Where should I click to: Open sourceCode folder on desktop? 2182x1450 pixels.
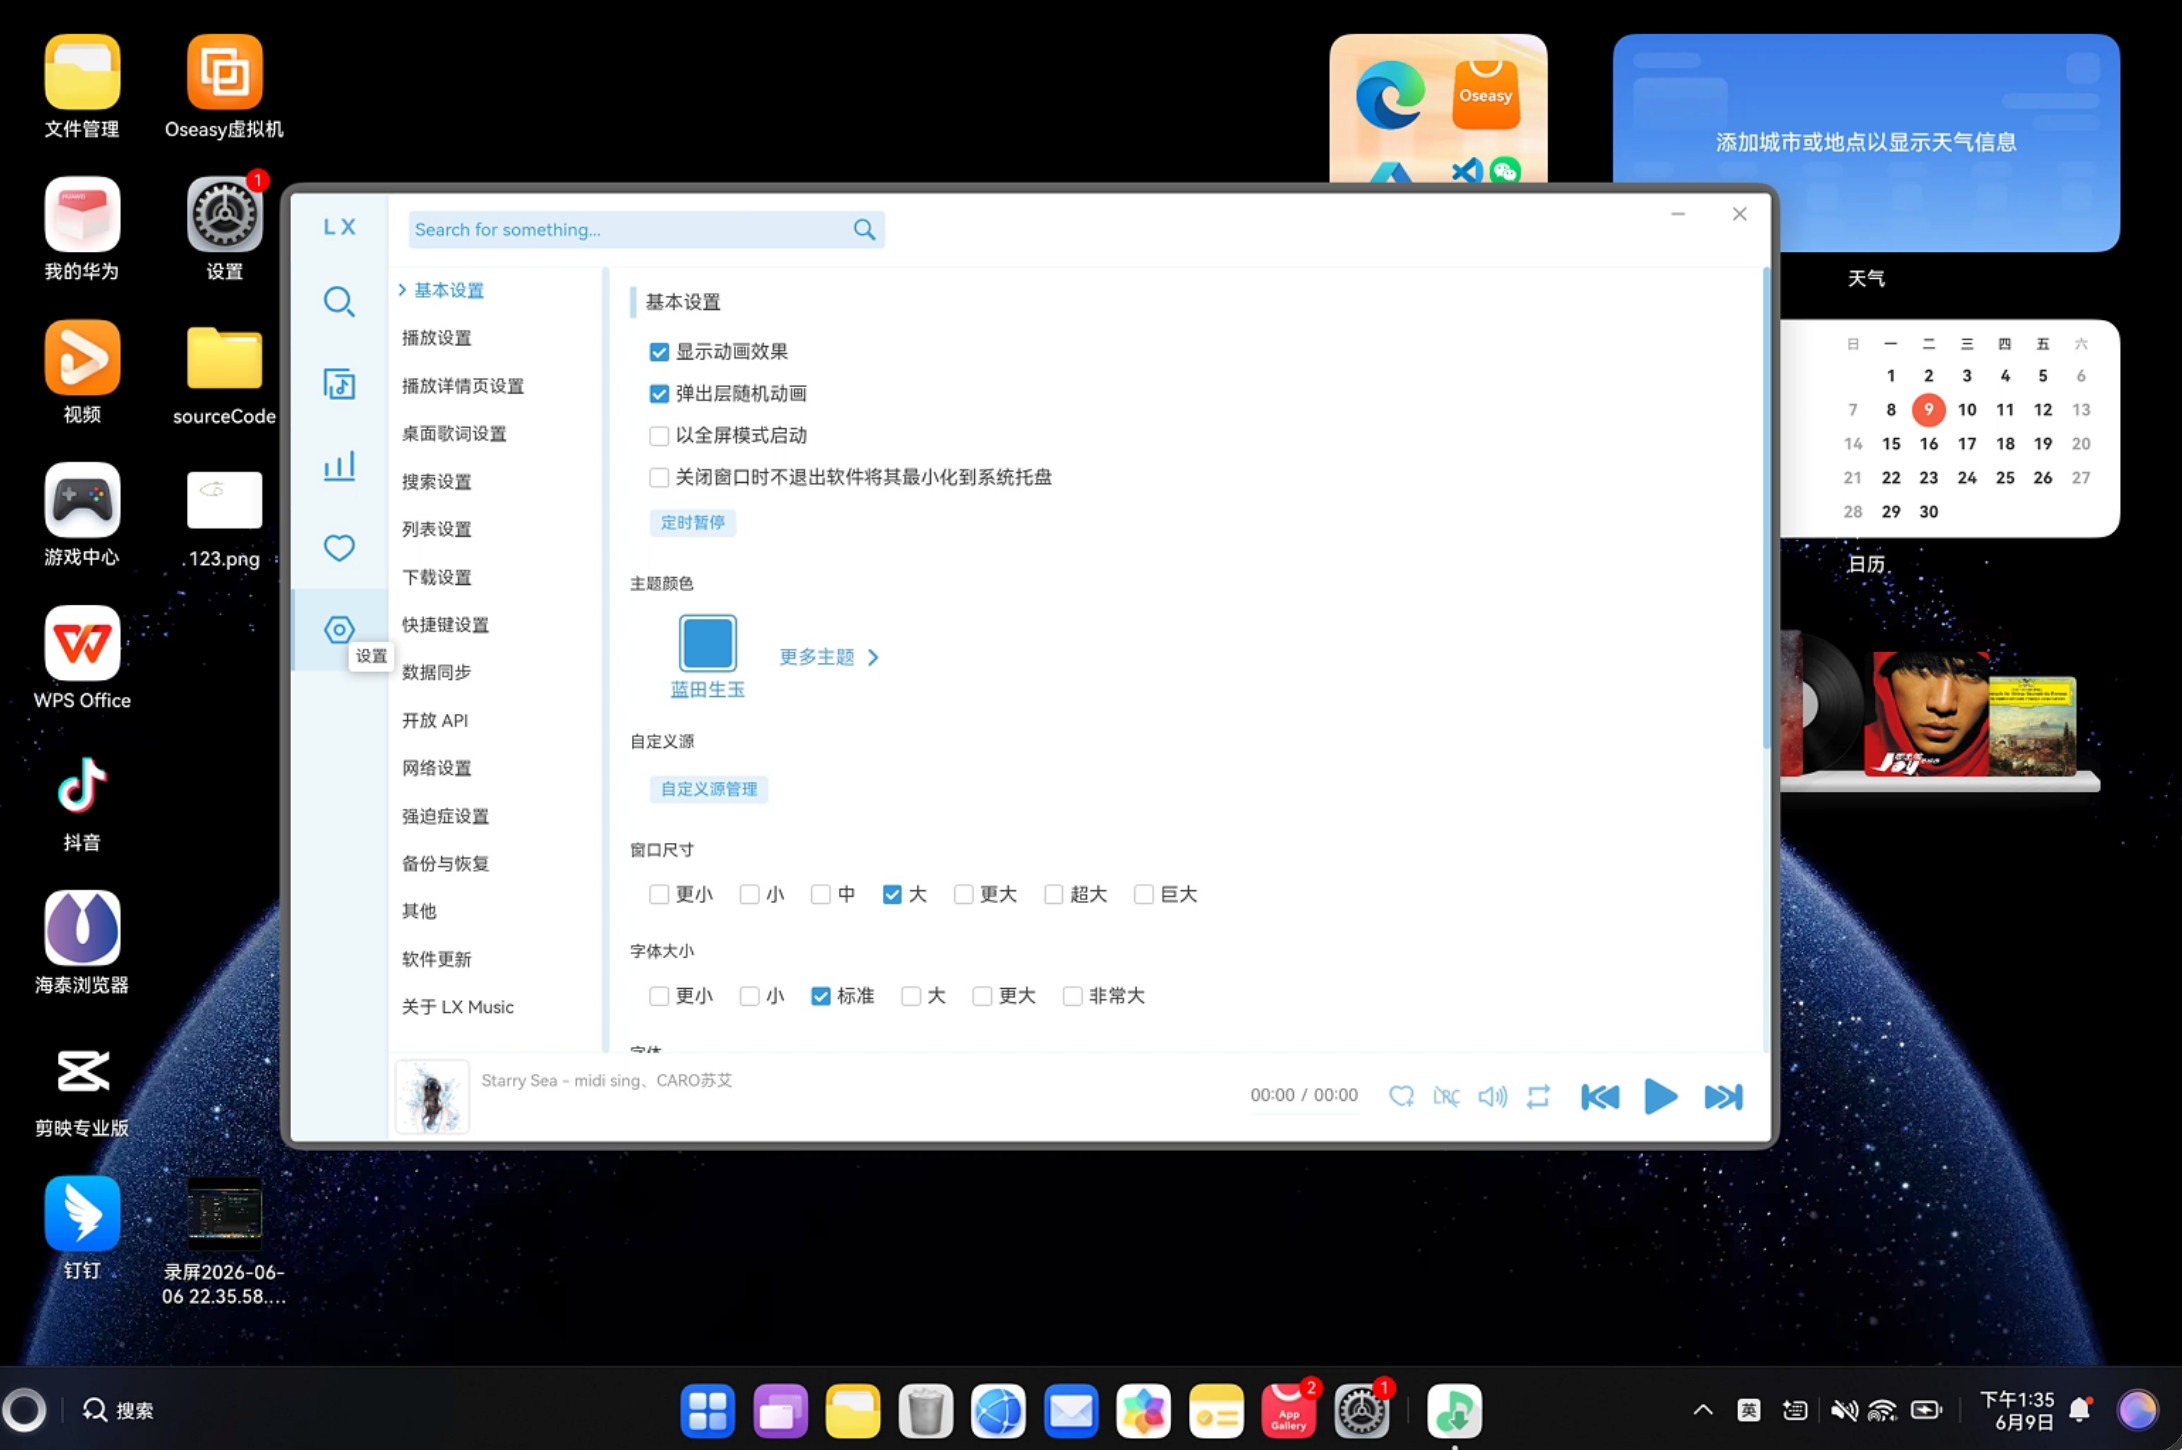[224, 375]
